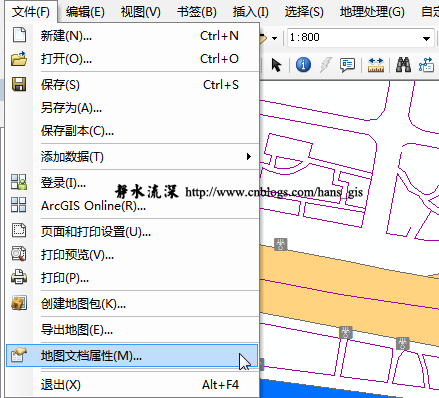Open the 插入(I) menu
The width and height of the screenshot is (439, 398).
pos(250,12)
